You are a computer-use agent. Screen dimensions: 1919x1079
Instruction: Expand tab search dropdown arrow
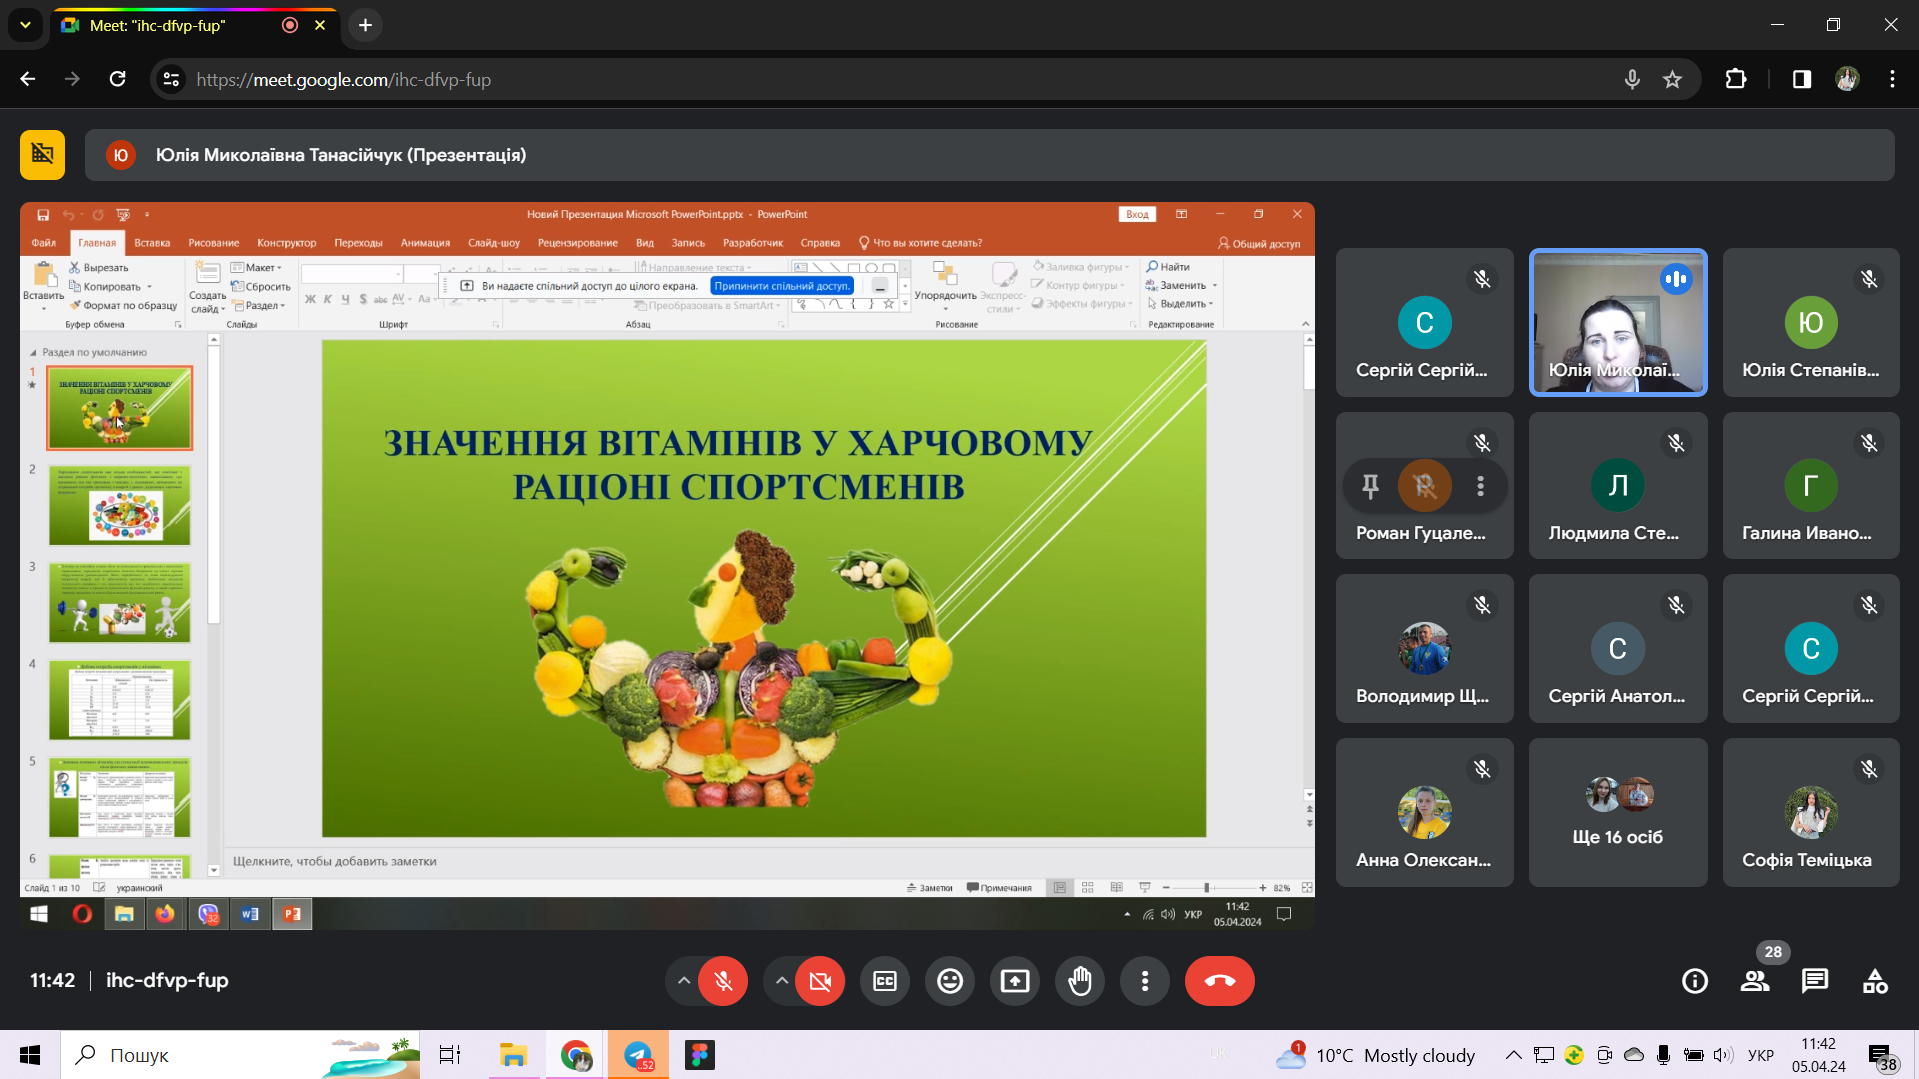25,25
